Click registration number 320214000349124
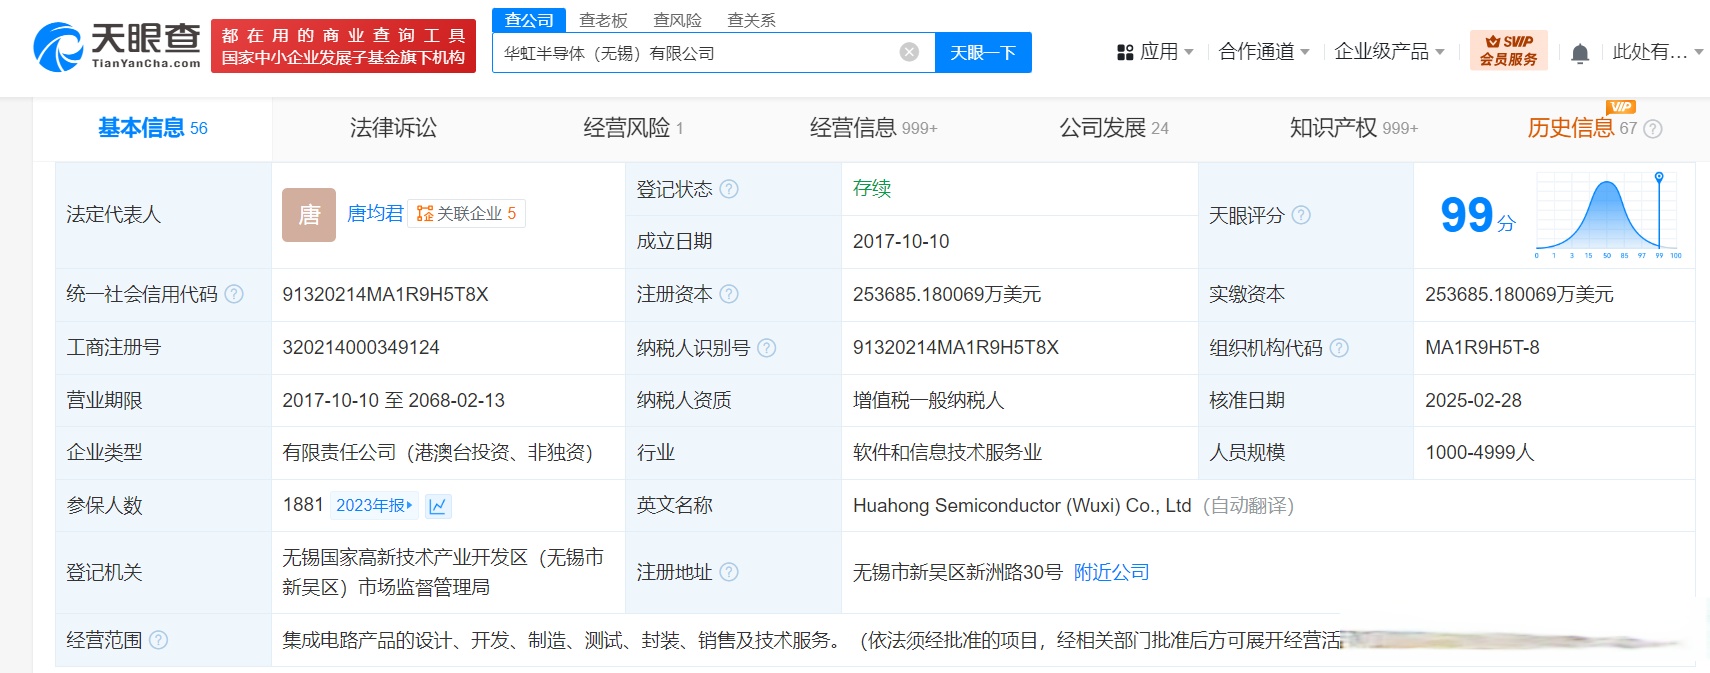Viewport: 1710px width, 673px height. coord(361,348)
